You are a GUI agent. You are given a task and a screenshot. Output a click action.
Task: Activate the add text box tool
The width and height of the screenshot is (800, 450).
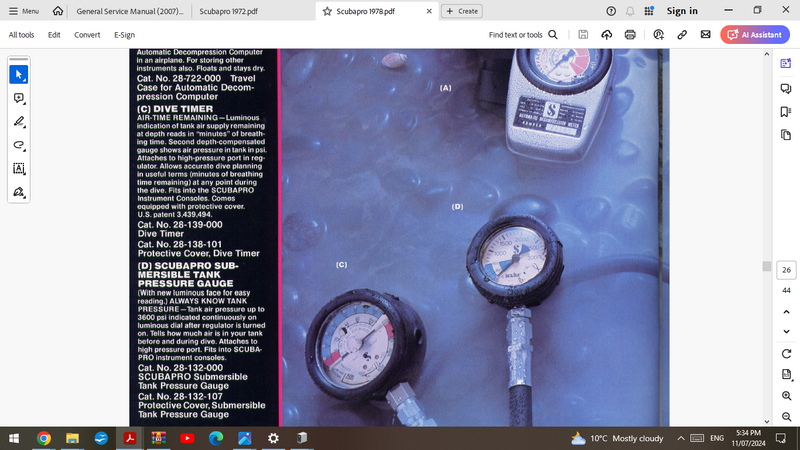[19, 168]
